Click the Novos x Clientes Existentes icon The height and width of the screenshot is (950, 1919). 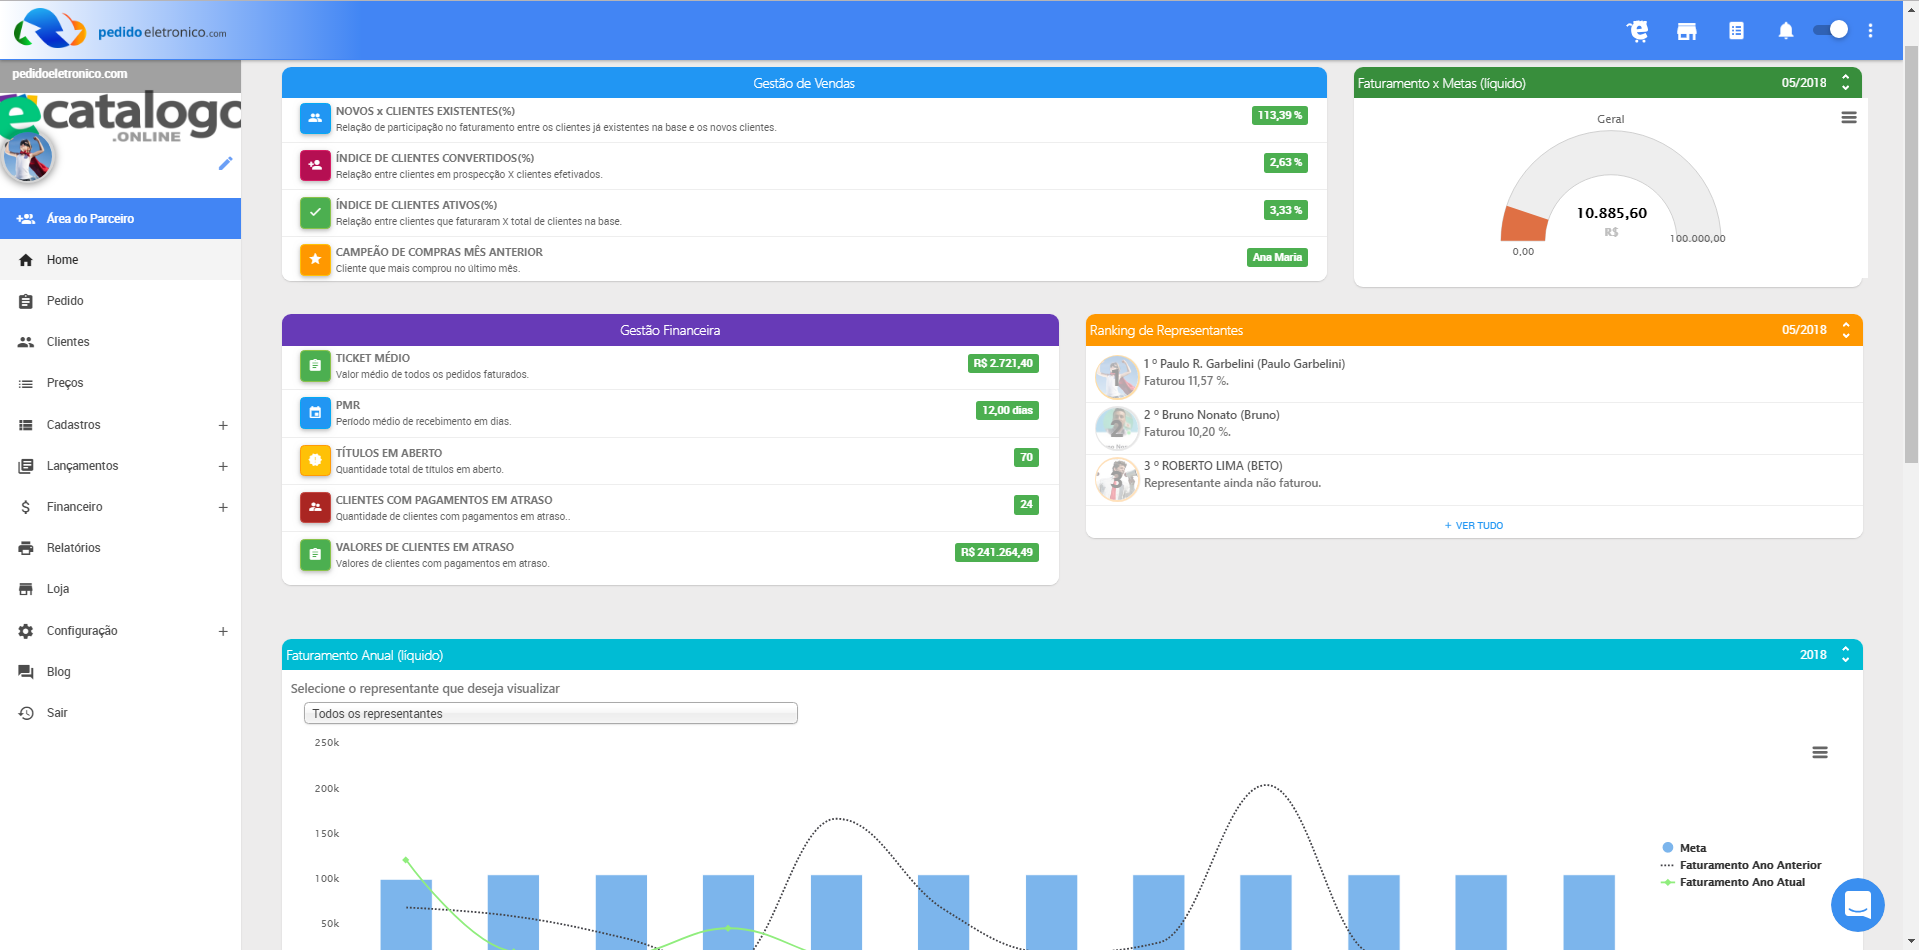click(315, 118)
